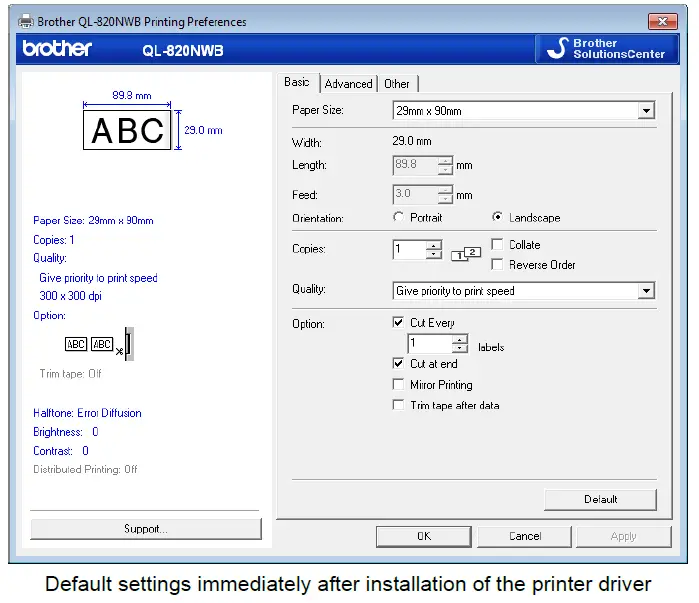Increase the Cut Every labels number
The height and width of the screenshot is (603, 699).
[460, 339]
